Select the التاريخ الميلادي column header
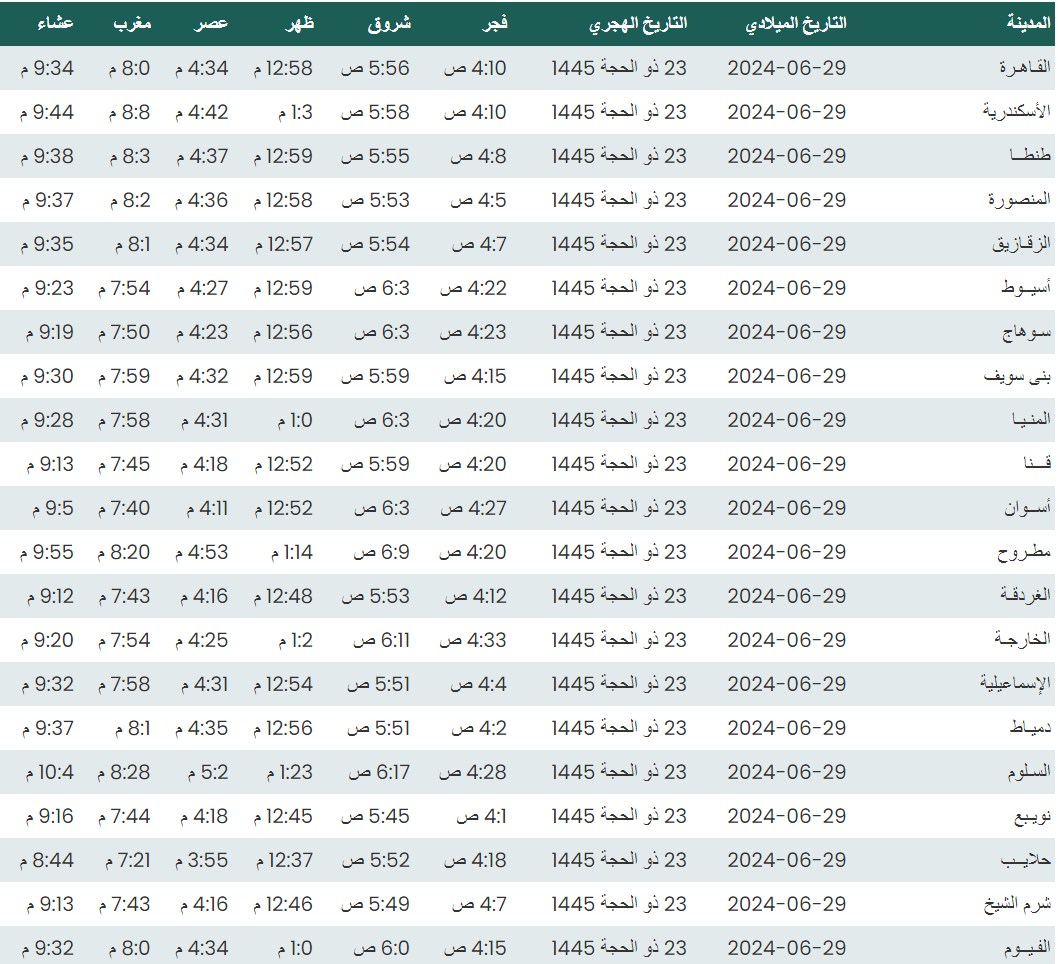This screenshot has width=1058, height=964. click(796, 23)
